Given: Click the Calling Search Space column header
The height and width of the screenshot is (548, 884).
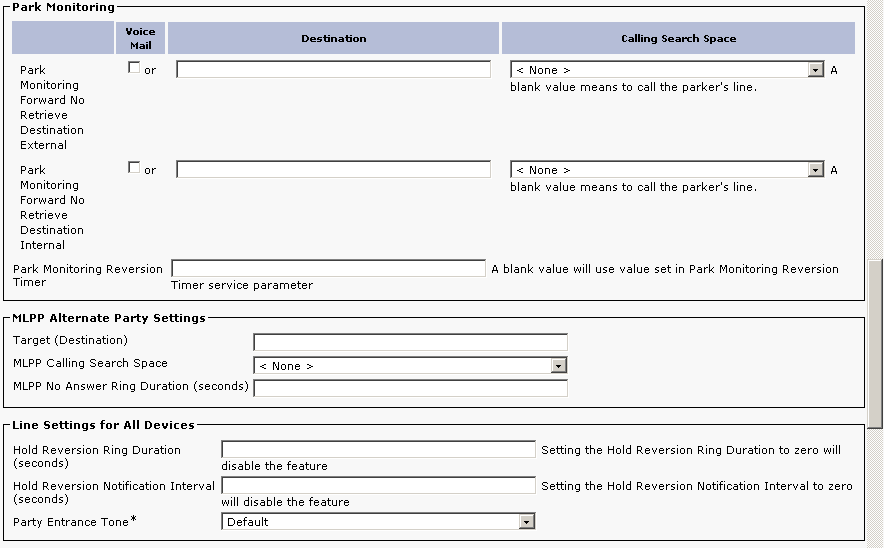Looking at the screenshot, I should pos(678,39).
